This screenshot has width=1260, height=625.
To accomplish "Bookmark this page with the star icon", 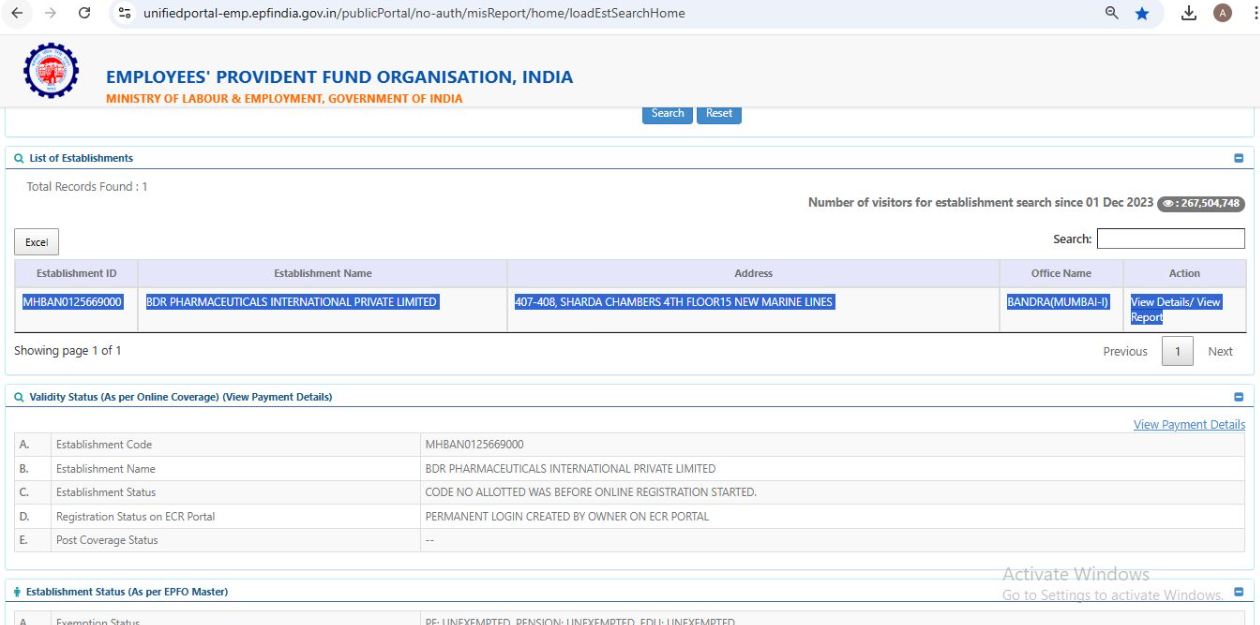I will 1142,13.
